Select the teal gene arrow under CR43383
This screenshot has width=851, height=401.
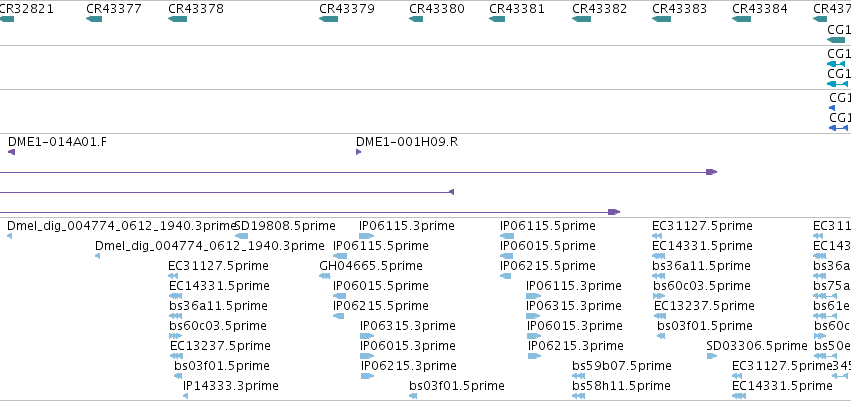click(662, 19)
